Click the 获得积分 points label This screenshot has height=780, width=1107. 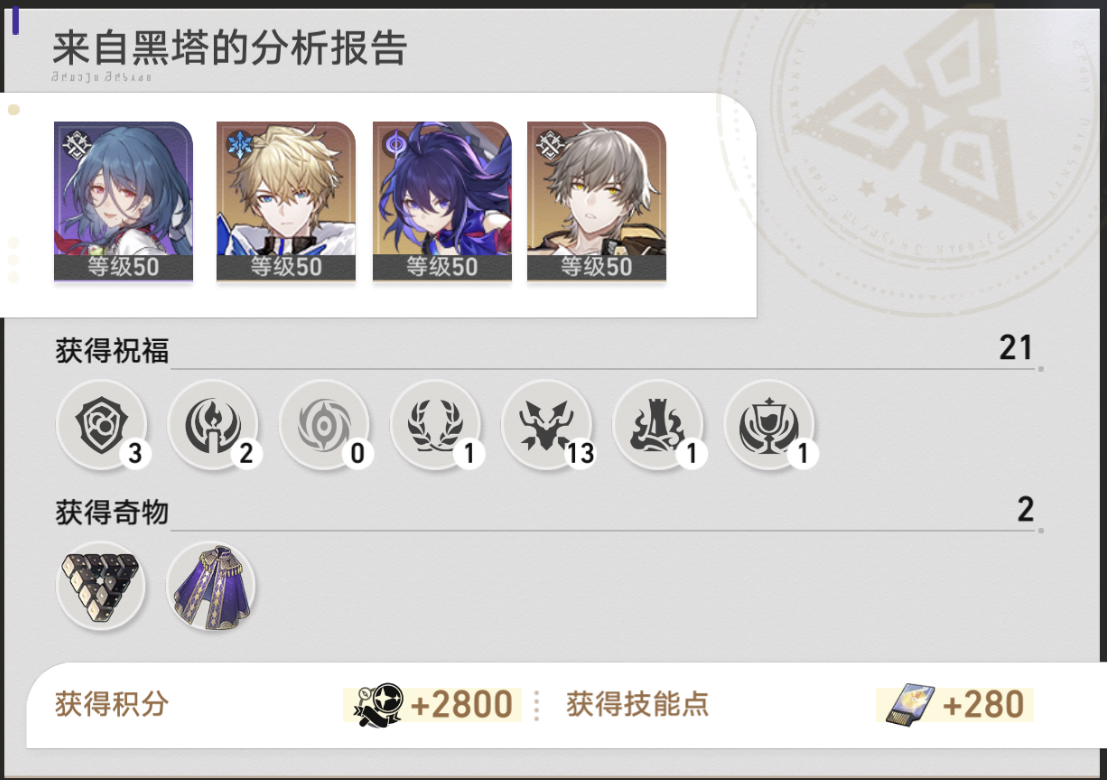pyautogui.click(x=112, y=704)
